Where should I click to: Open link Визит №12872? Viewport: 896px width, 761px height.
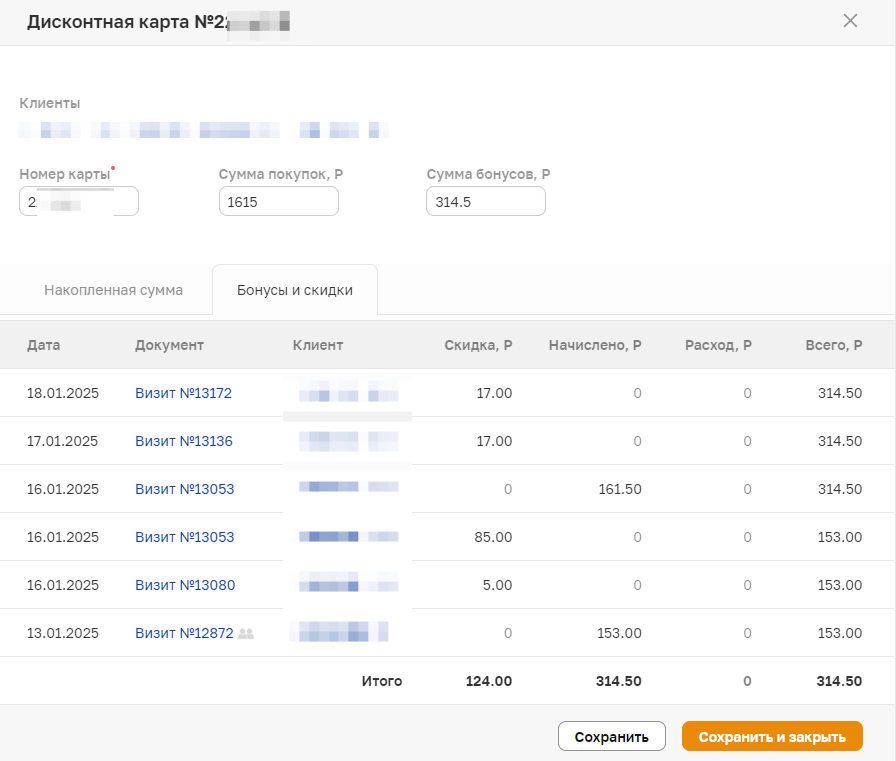[184, 633]
